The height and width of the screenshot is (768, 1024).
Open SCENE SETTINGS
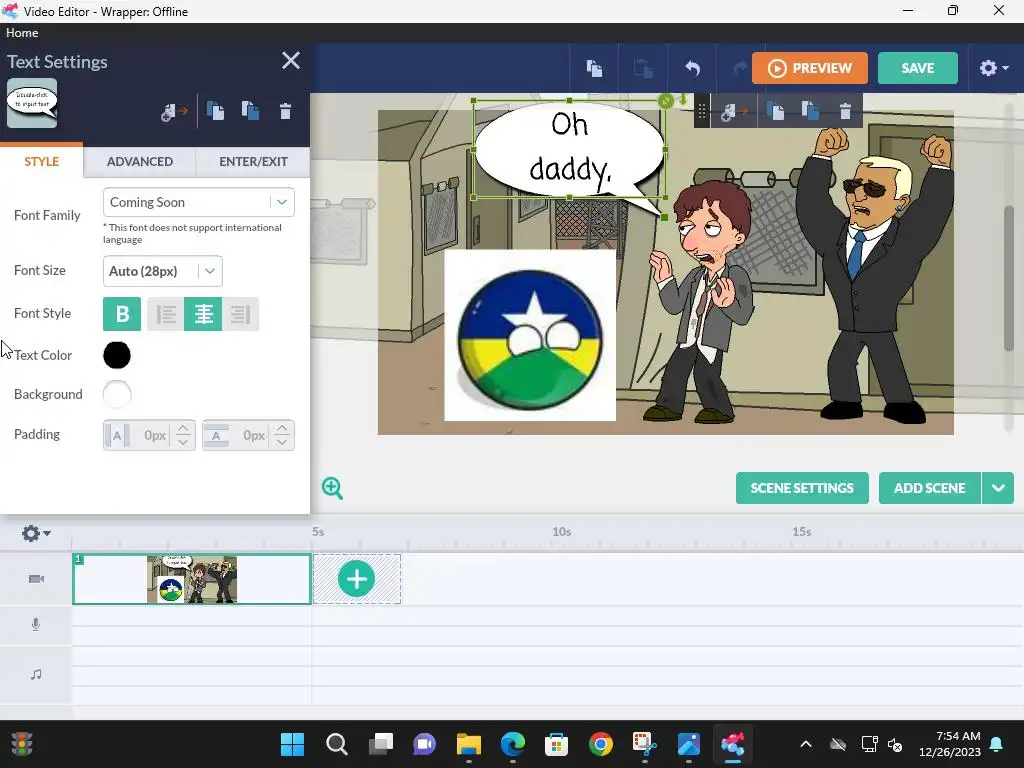[802, 488]
